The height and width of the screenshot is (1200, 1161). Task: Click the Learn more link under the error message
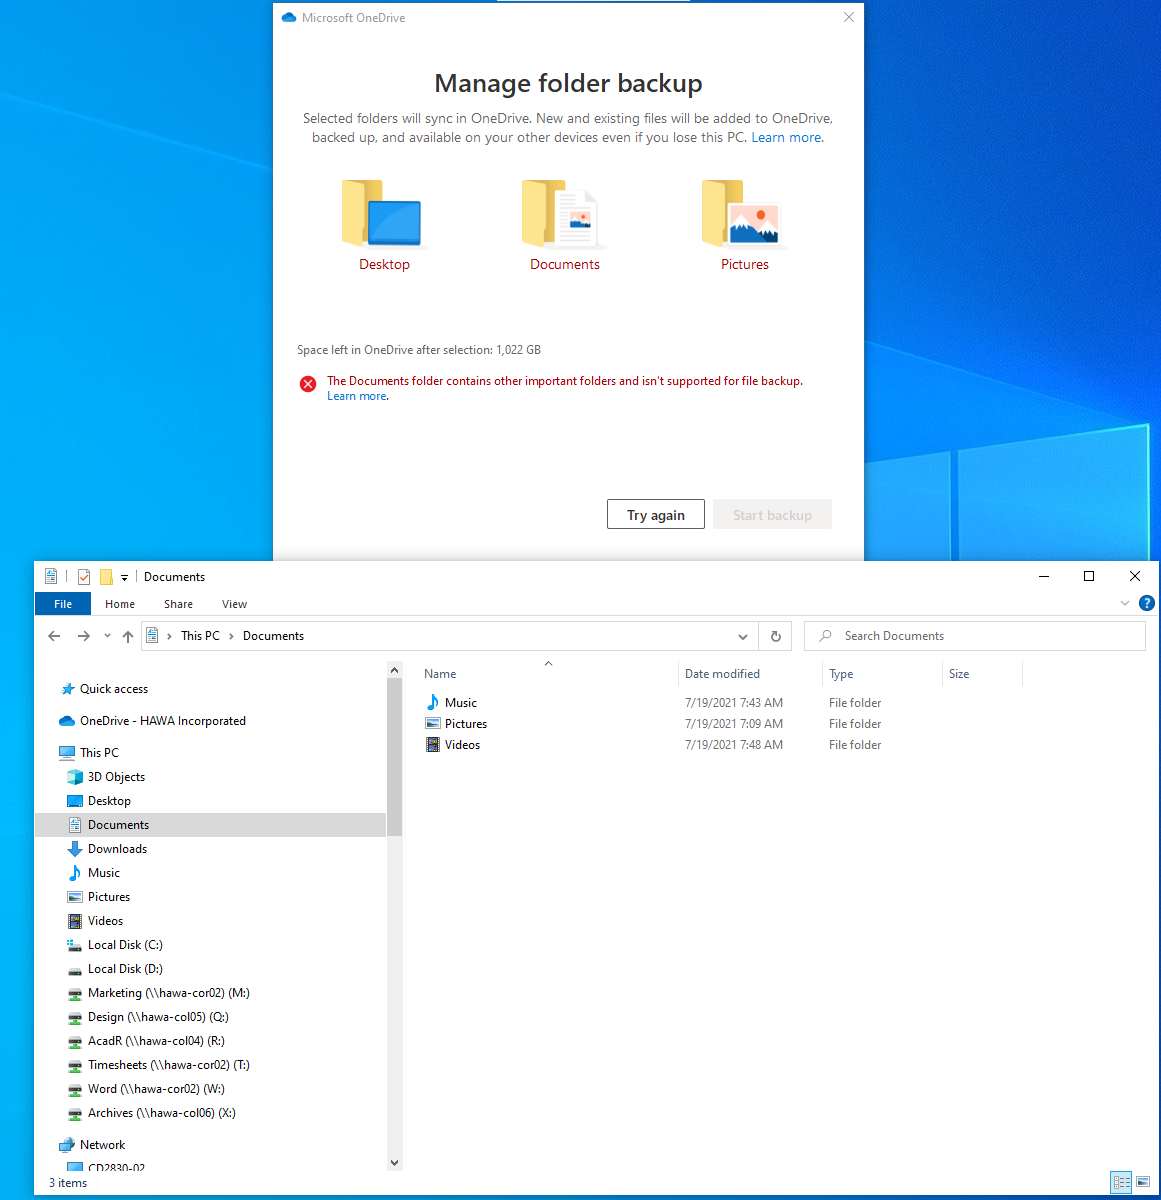(357, 396)
